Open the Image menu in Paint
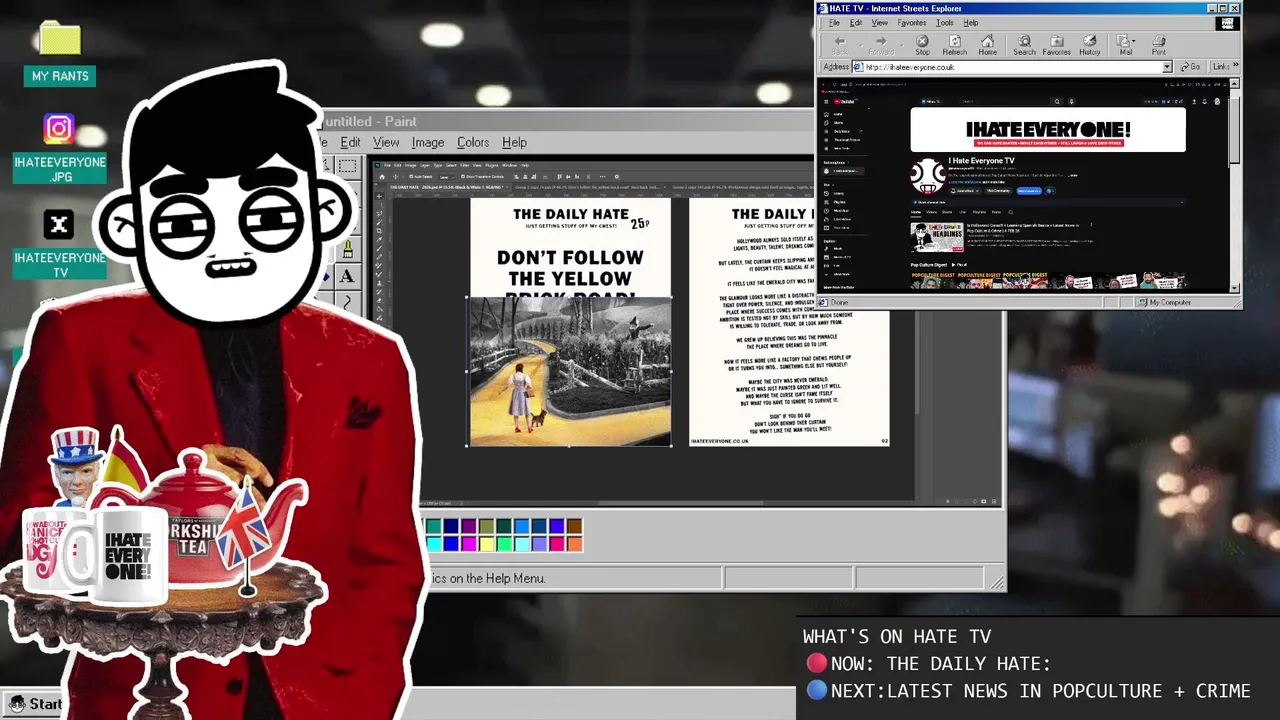The width and height of the screenshot is (1280, 720). [x=428, y=142]
